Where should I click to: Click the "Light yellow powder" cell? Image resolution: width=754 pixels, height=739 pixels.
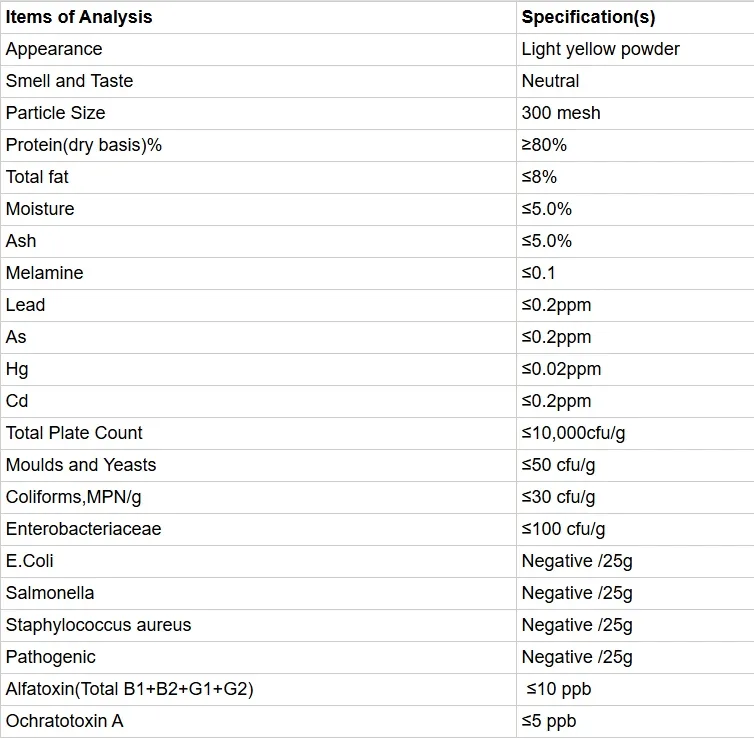click(x=600, y=49)
